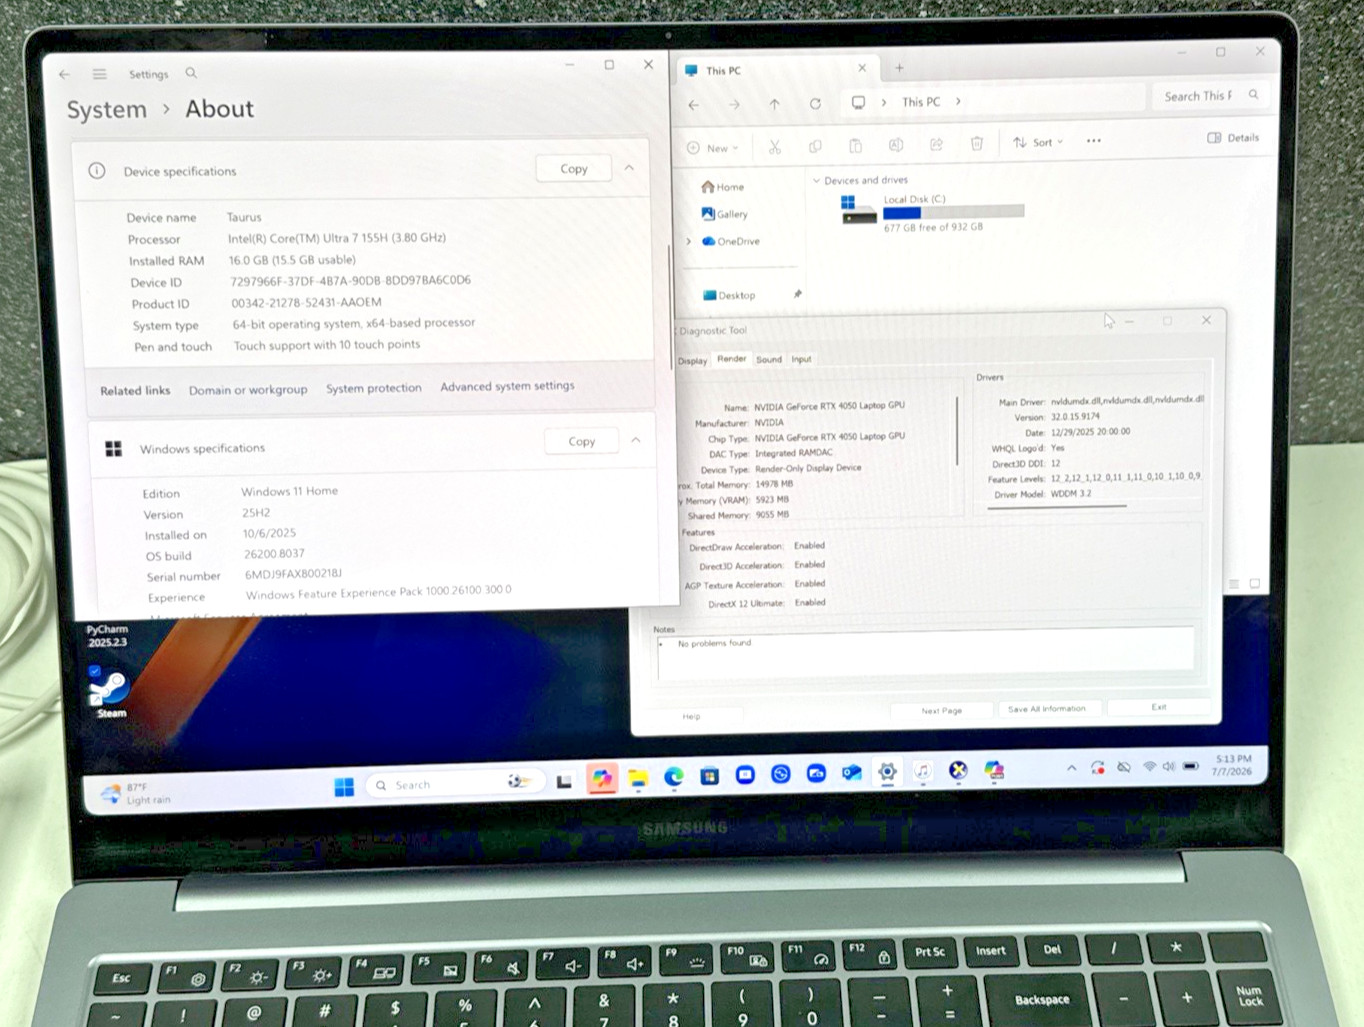Expand the chevron after This PC in address bar

[958, 101]
